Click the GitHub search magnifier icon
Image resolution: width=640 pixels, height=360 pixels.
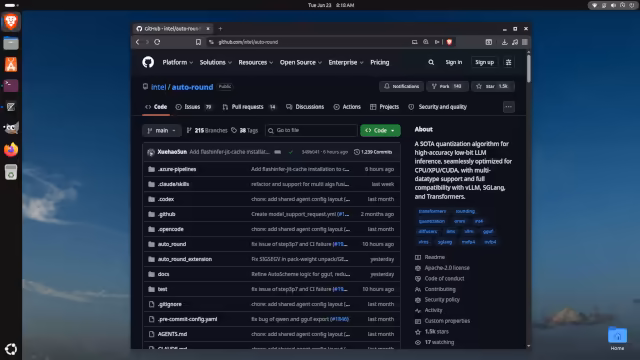click(431, 62)
